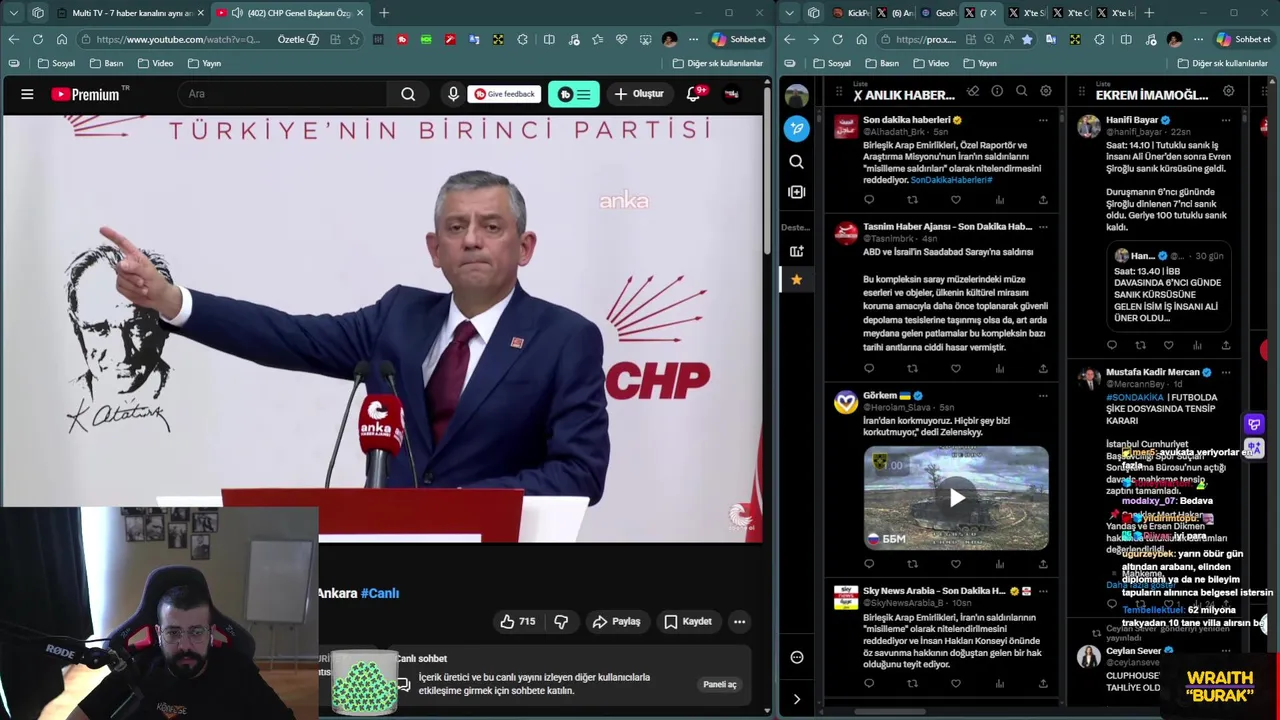Select the starred deck in X Pro sidebar

pos(797,279)
